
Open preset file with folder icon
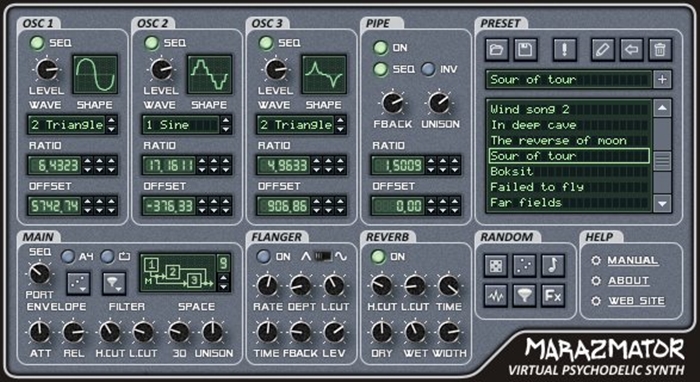[497, 49]
